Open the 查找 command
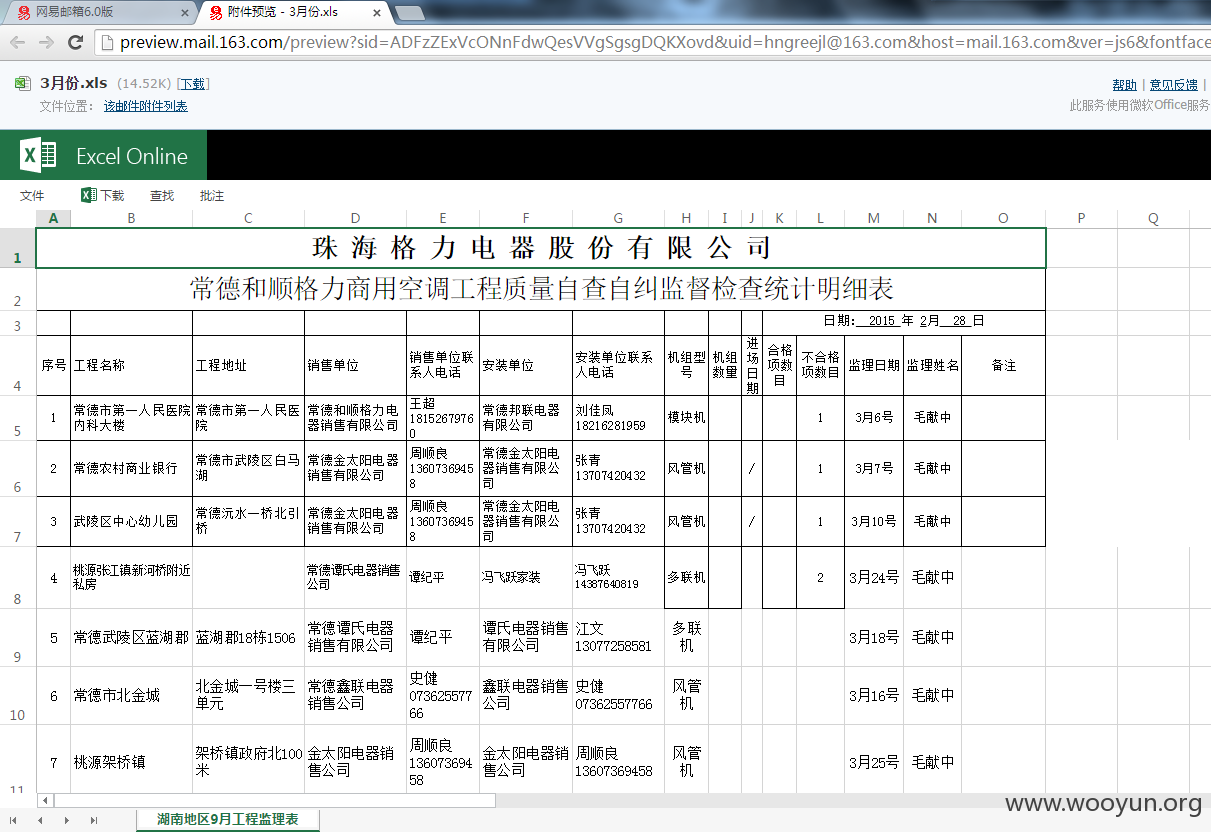 pos(162,196)
